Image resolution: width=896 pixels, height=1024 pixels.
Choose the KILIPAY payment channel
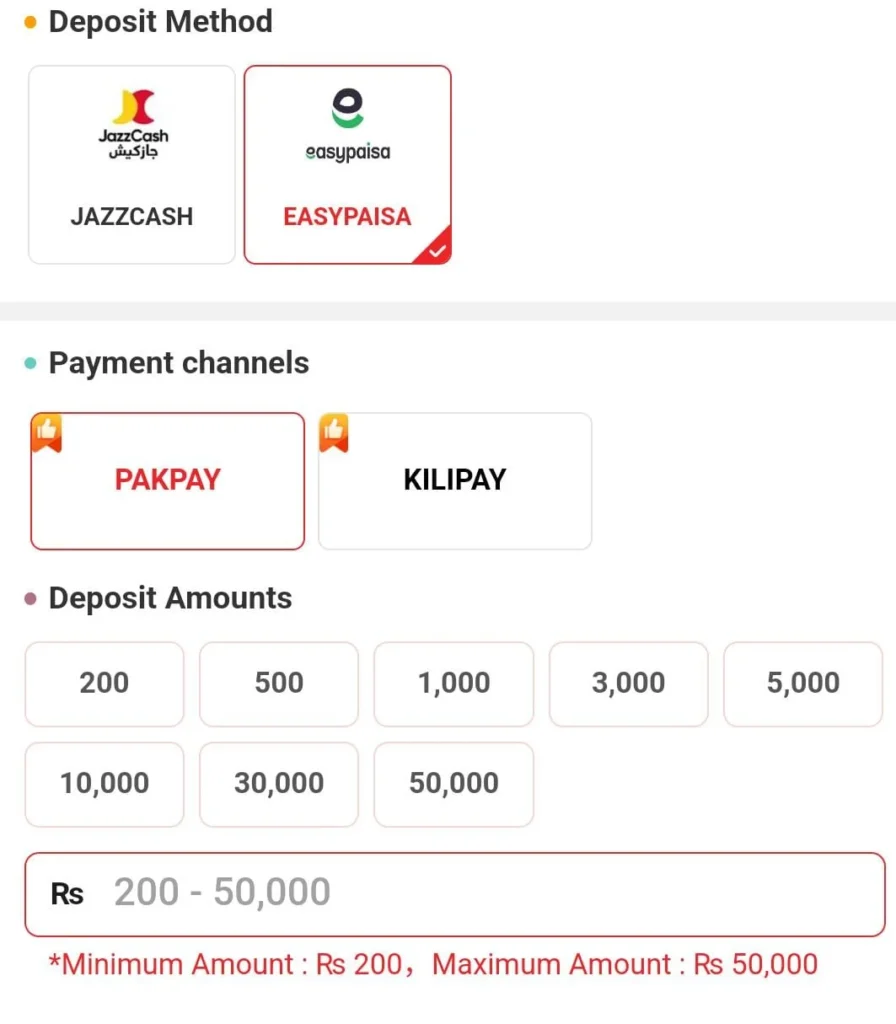(455, 481)
